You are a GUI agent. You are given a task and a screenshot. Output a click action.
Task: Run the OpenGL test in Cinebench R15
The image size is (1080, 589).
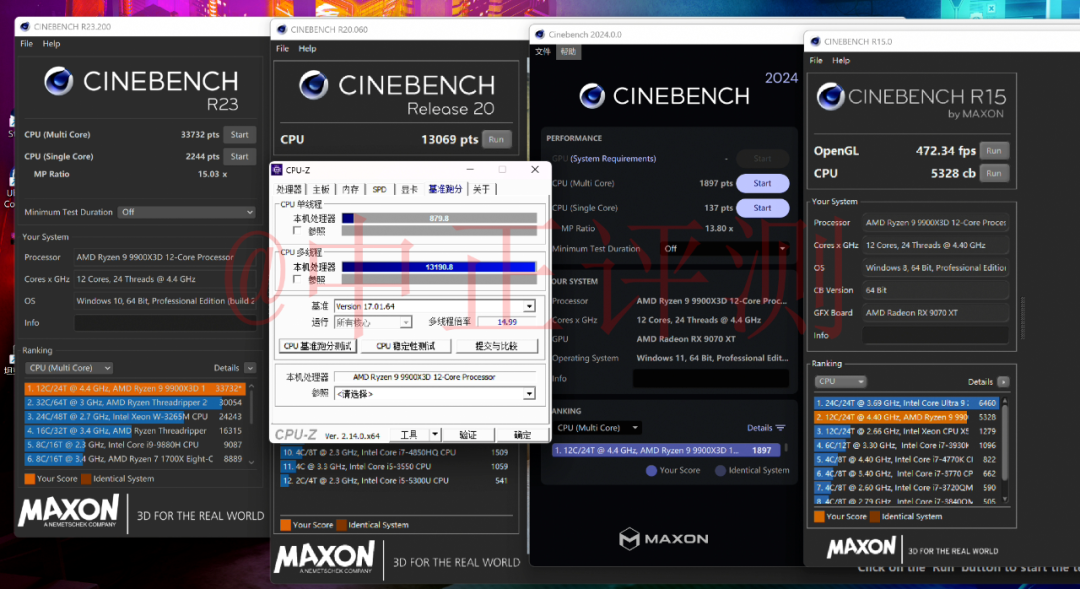(993, 151)
